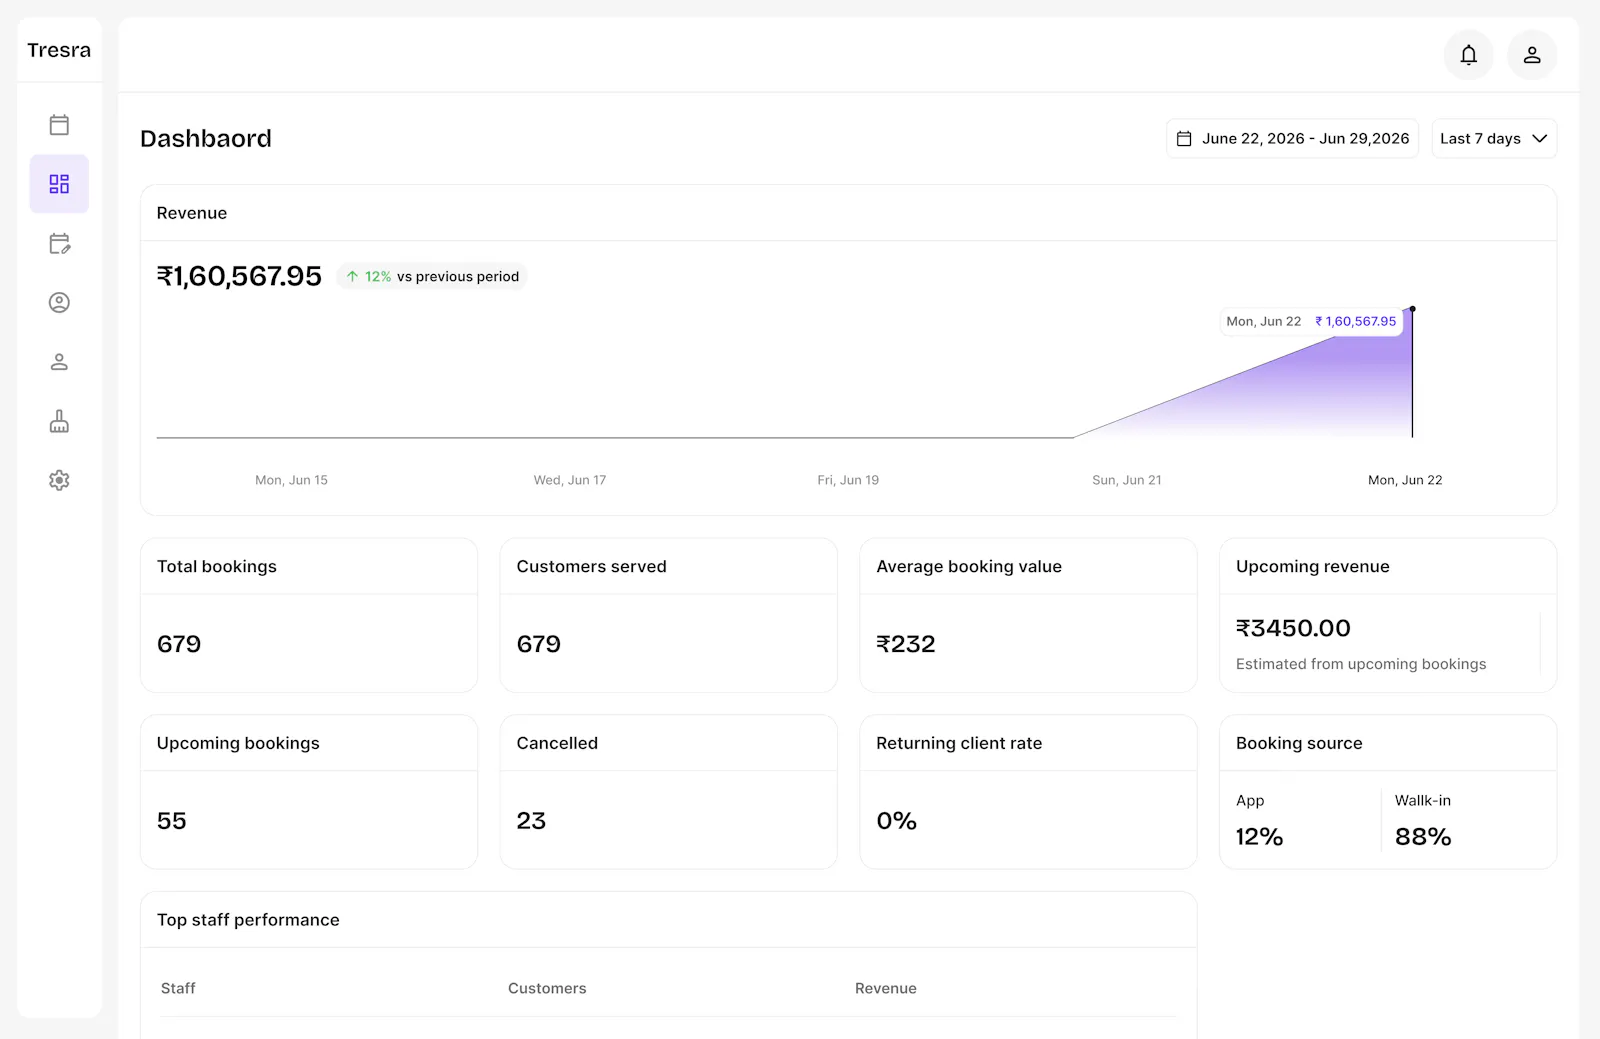Click the chart tooltip showing ₹ 1,60,567.95
This screenshot has height=1039, width=1600.
(1311, 321)
